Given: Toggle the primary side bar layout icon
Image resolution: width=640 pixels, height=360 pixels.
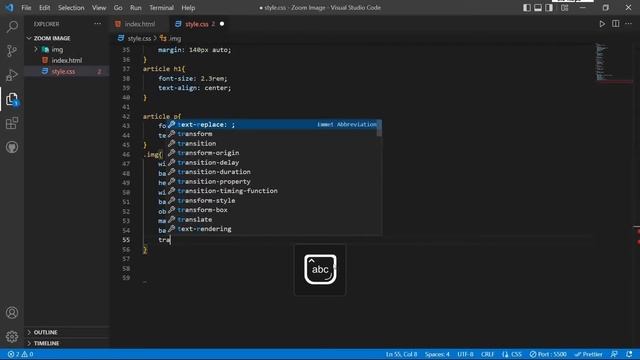Looking at the screenshot, I should tap(527, 8).
